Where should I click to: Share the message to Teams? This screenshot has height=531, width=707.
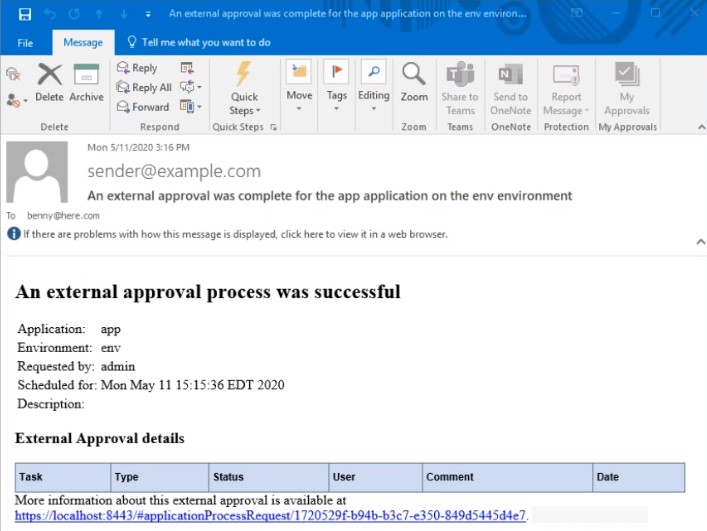click(460, 88)
